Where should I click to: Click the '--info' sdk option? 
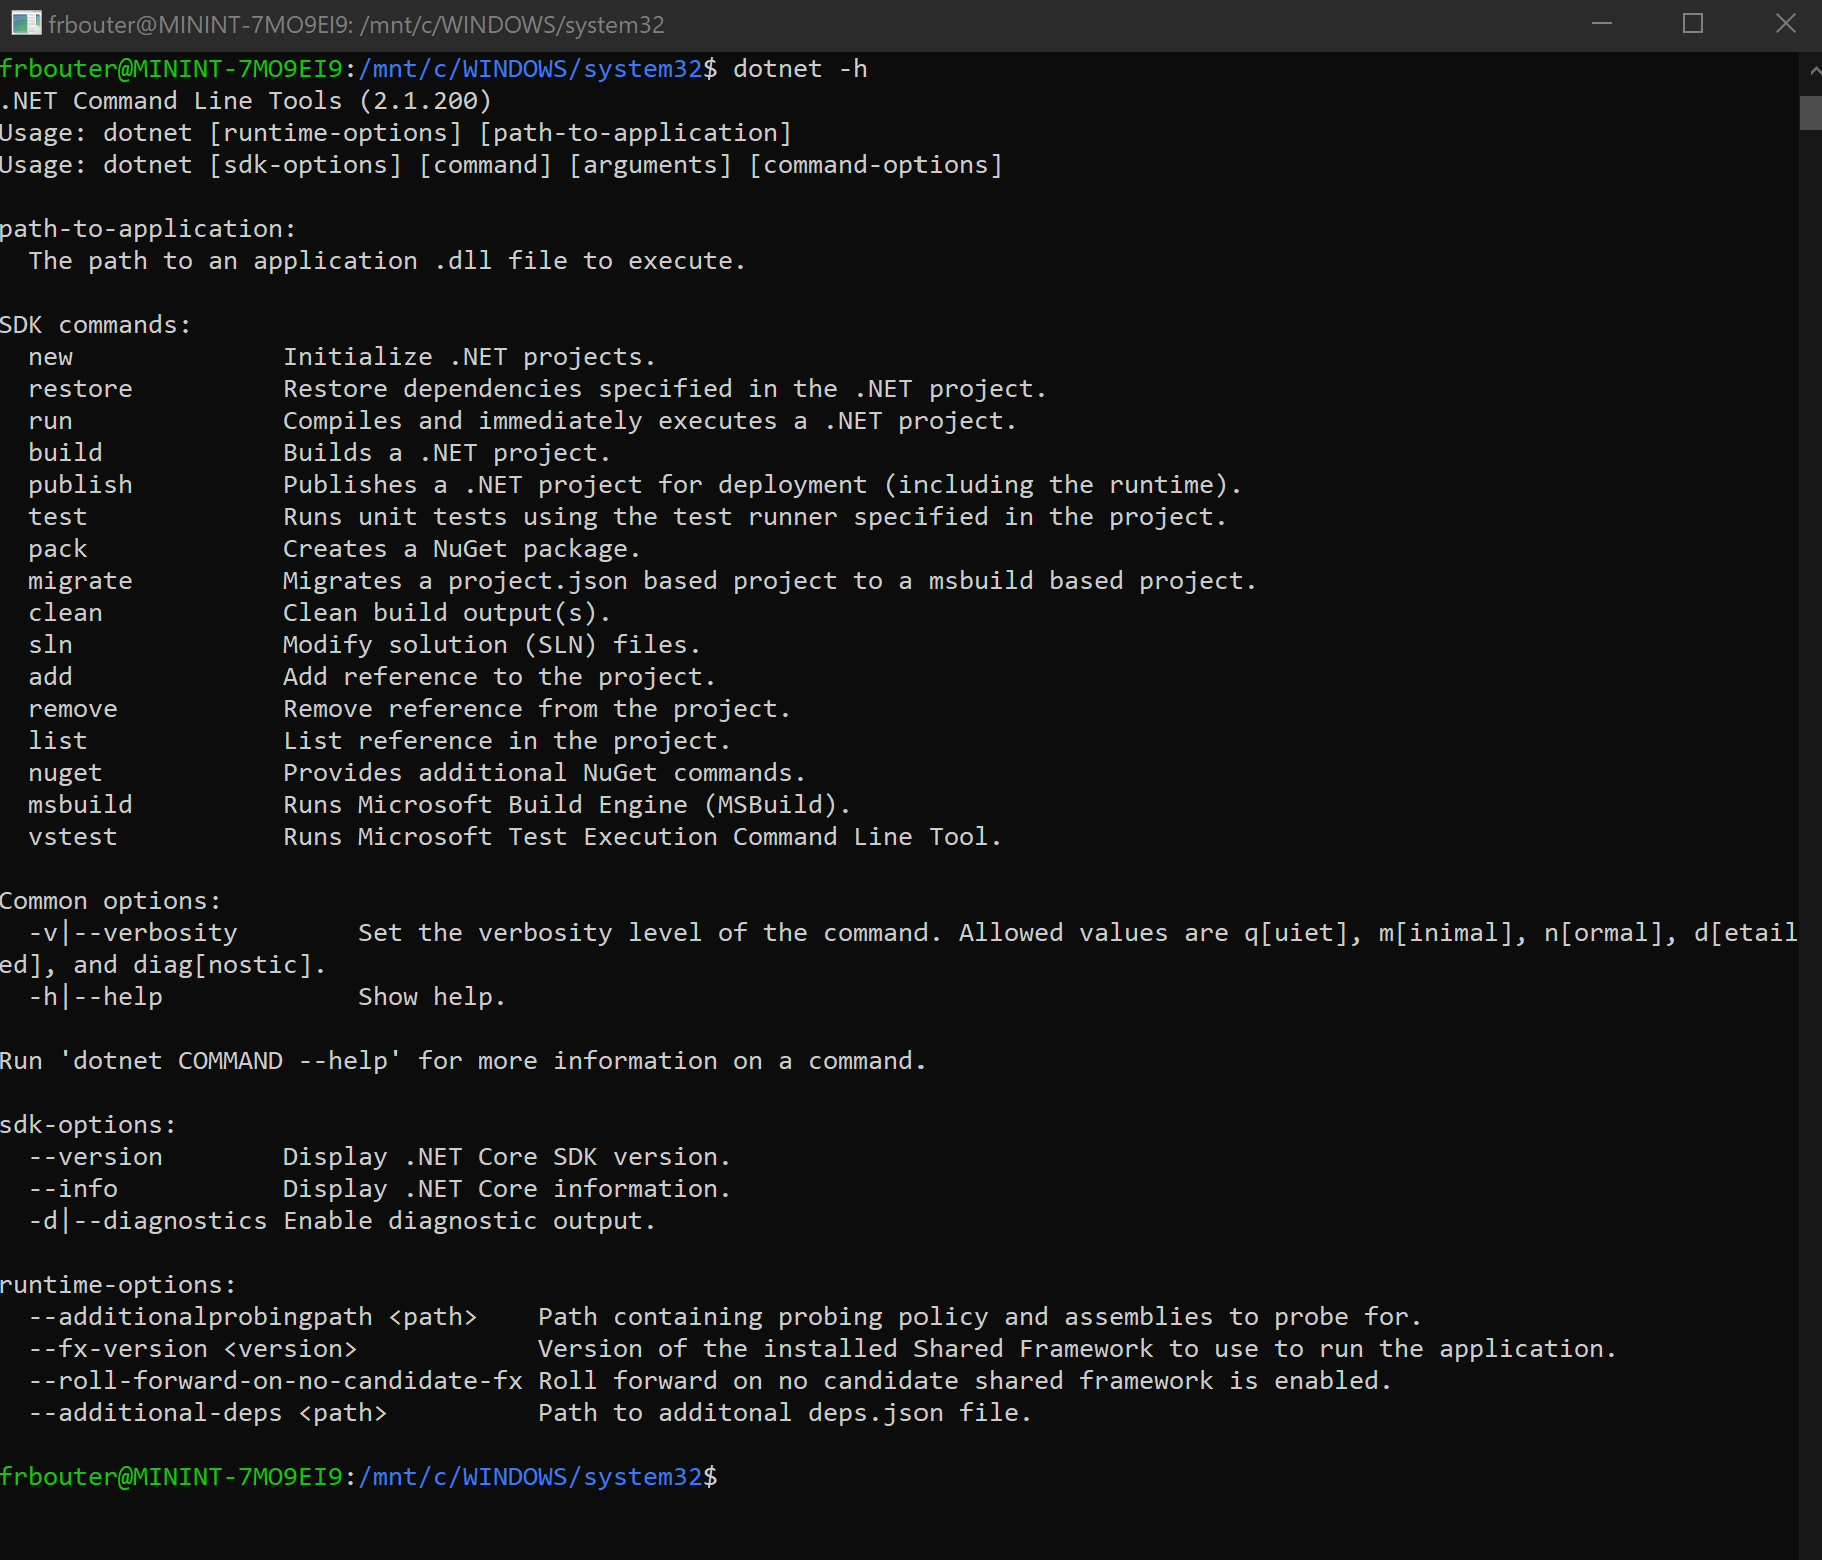(x=73, y=1189)
